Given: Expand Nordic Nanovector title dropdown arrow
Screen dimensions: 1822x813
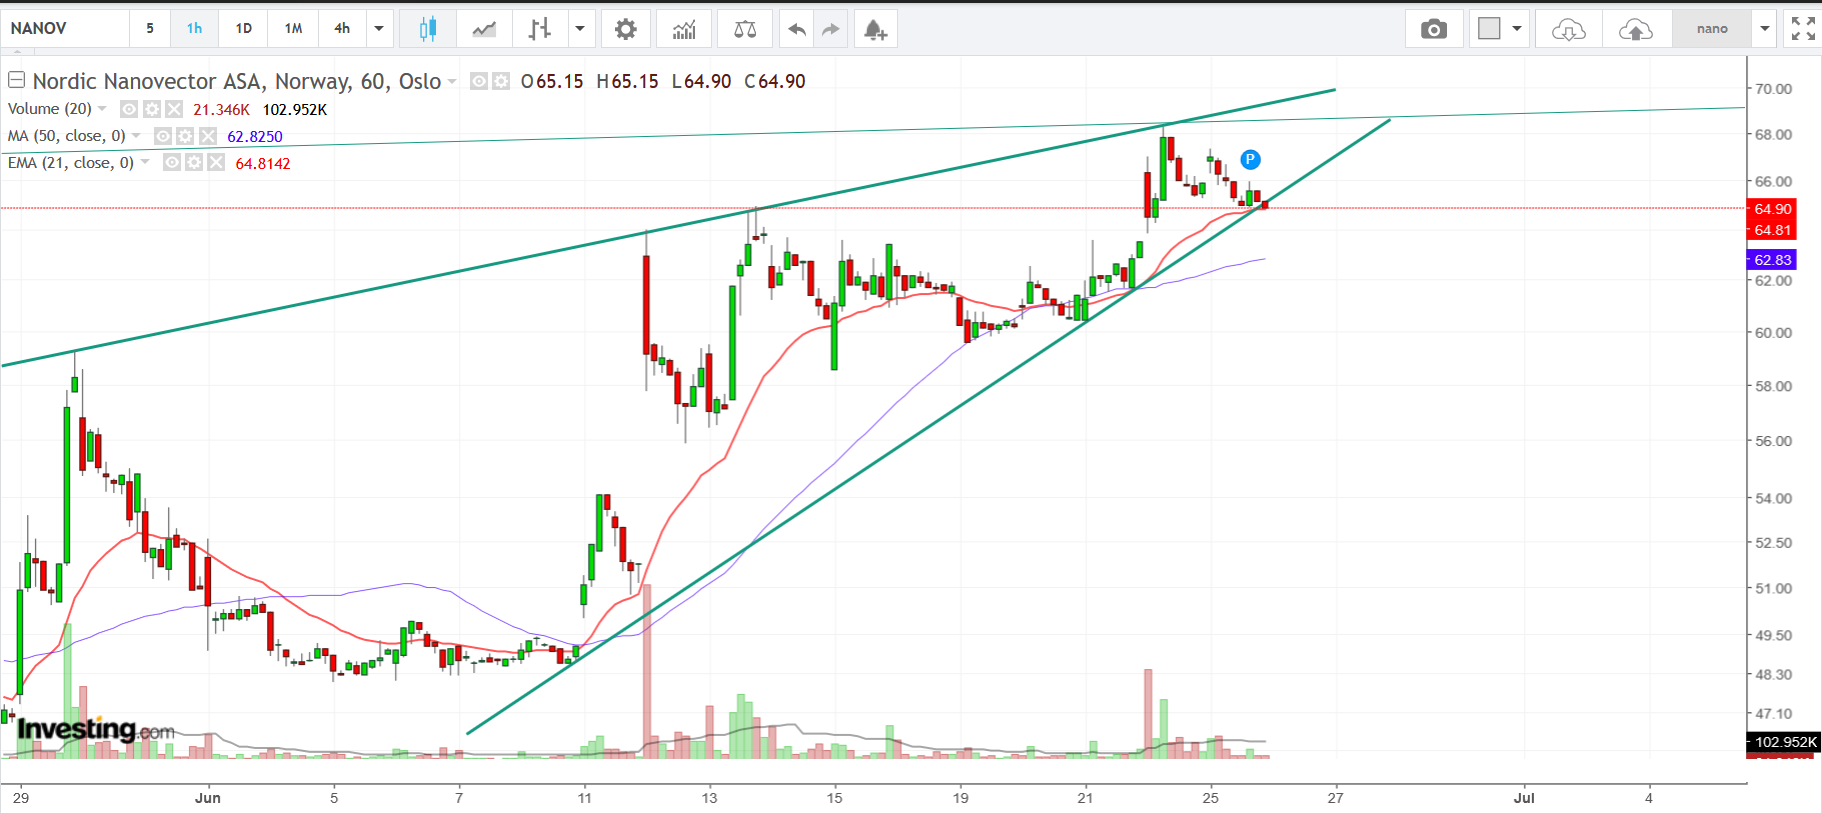Looking at the screenshot, I should tap(452, 82).
